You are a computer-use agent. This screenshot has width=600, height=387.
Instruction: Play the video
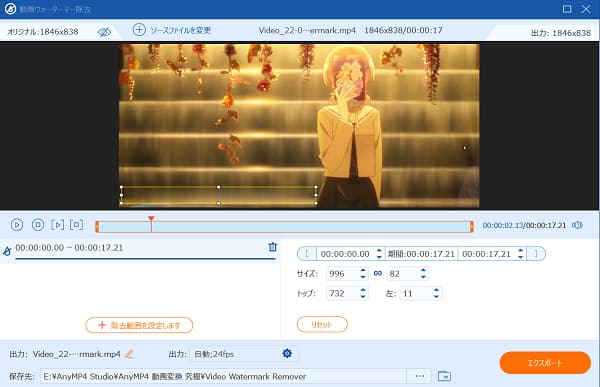tap(17, 225)
